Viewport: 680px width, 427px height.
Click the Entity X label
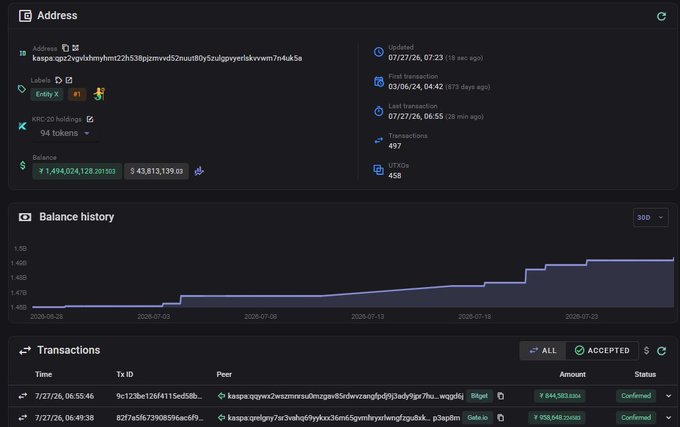[x=47, y=94]
